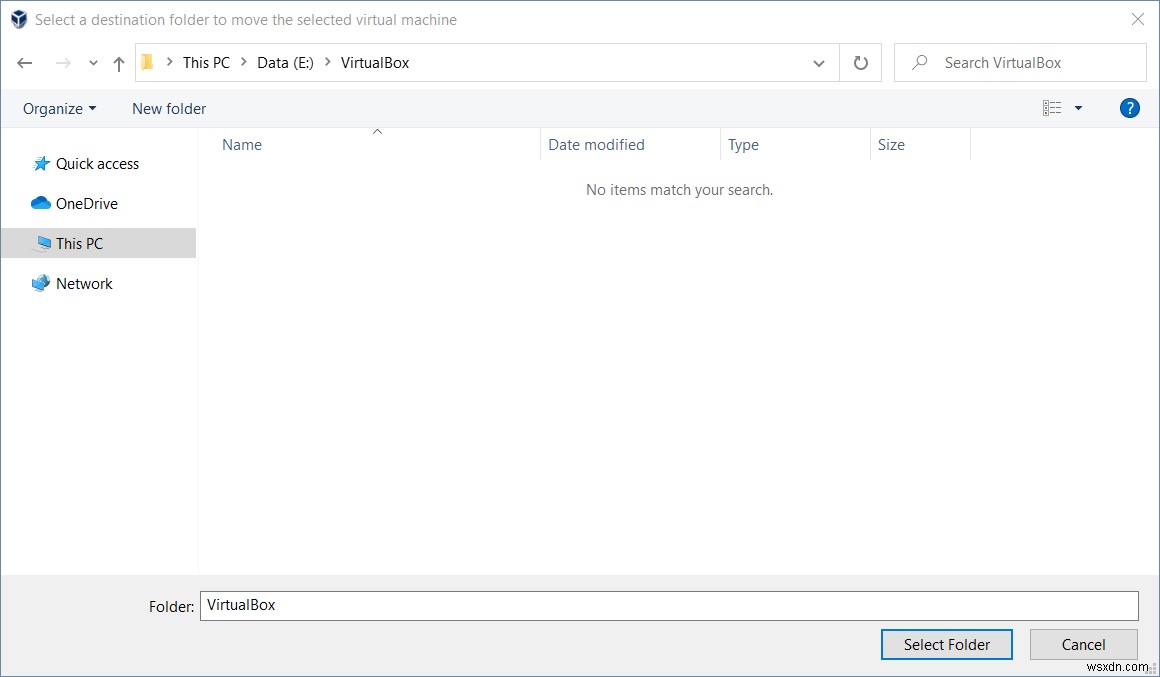Select the OneDrive icon in the sidebar
The width and height of the screenshot is (1160, 677).
tap(40, 203)
